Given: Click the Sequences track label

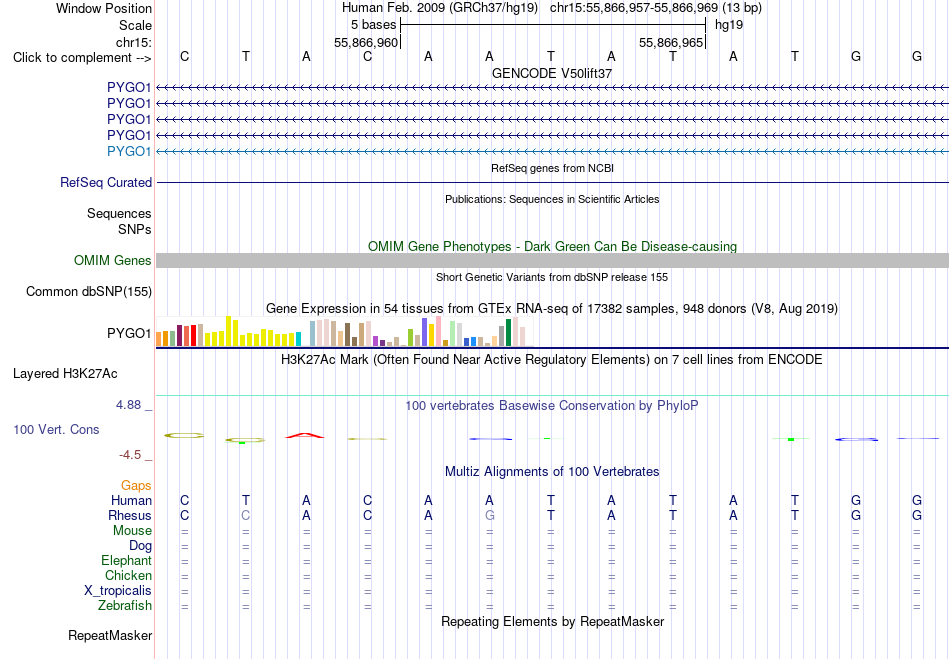Looking at the screenshot, I should tap(119, 213).
